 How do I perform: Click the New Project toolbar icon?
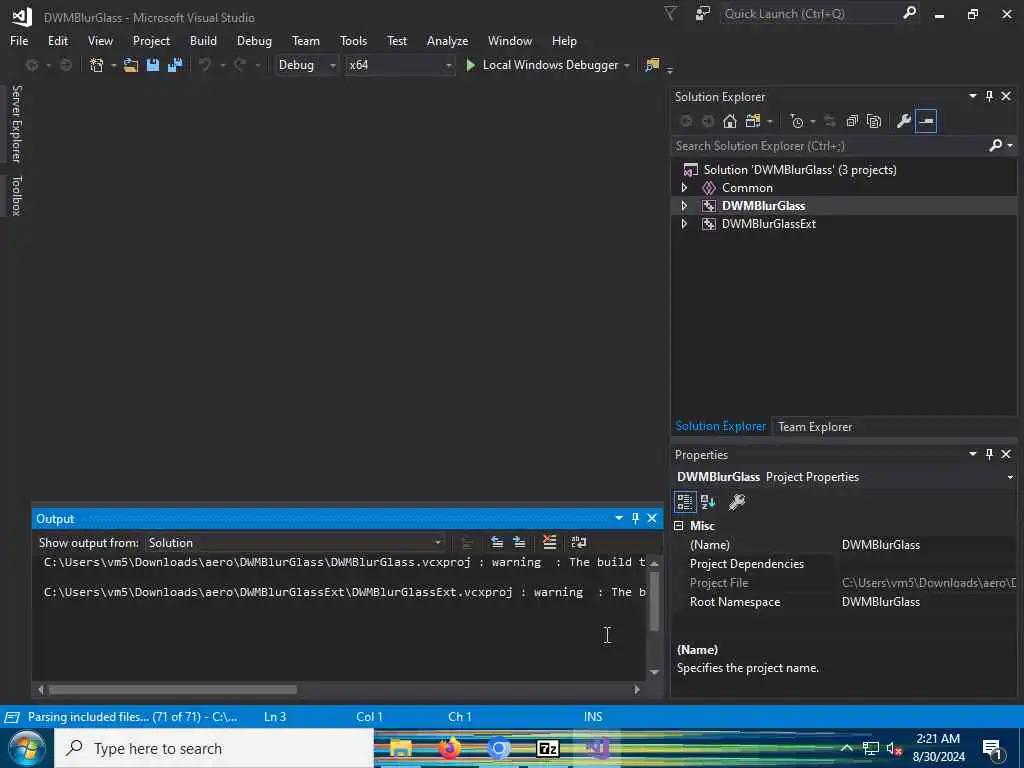[97, 65]
